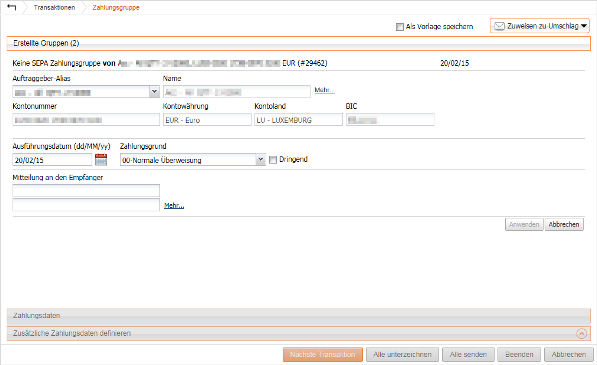Enable Als Vorlage speichern checkbox
This screenshot has width=597, height=365.
[399, 27]
